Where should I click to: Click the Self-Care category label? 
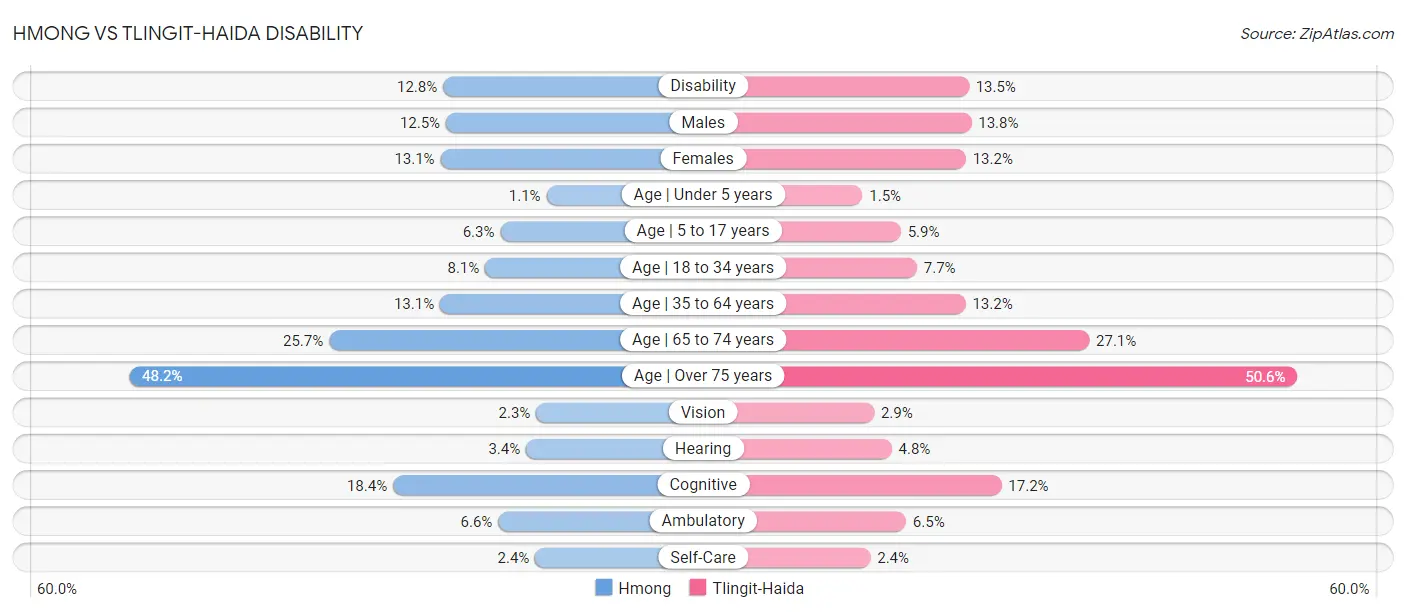click(x=703, y=557)
